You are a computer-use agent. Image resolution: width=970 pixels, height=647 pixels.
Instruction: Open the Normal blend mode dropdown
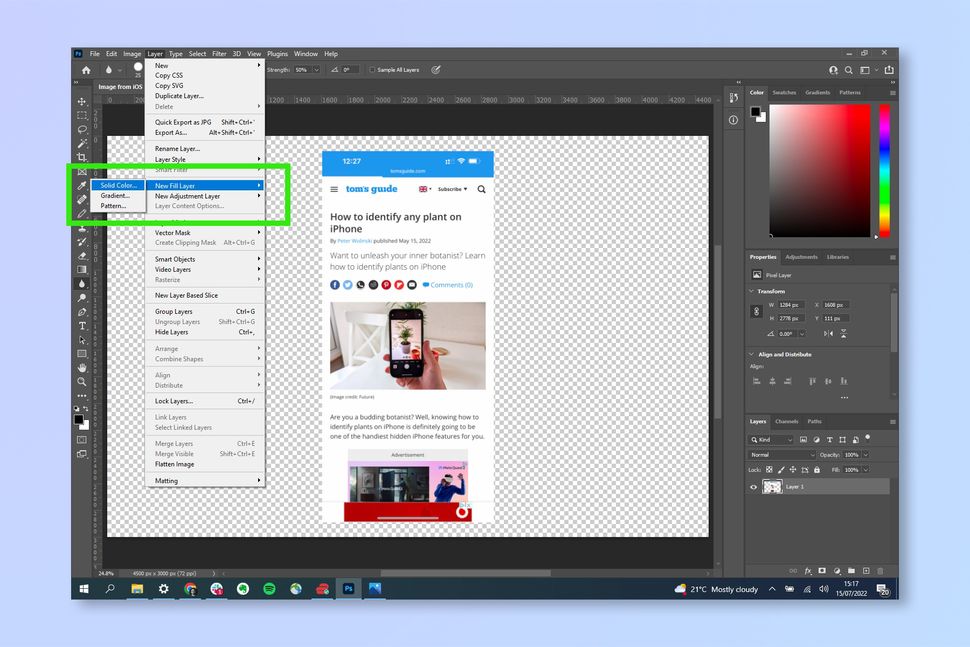(x=782, y=455)
